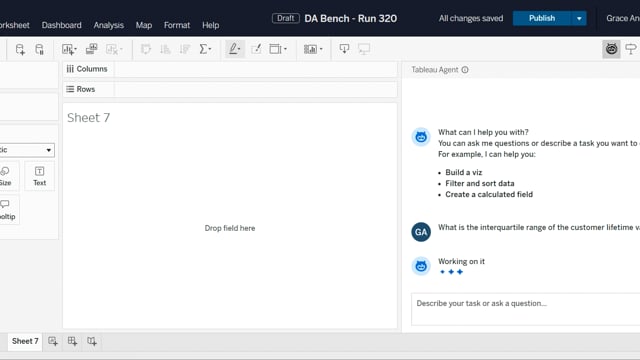Open the Dashboard menu
Image resolution: width=640 pixels, height=360 pixels.
(62, 25)
